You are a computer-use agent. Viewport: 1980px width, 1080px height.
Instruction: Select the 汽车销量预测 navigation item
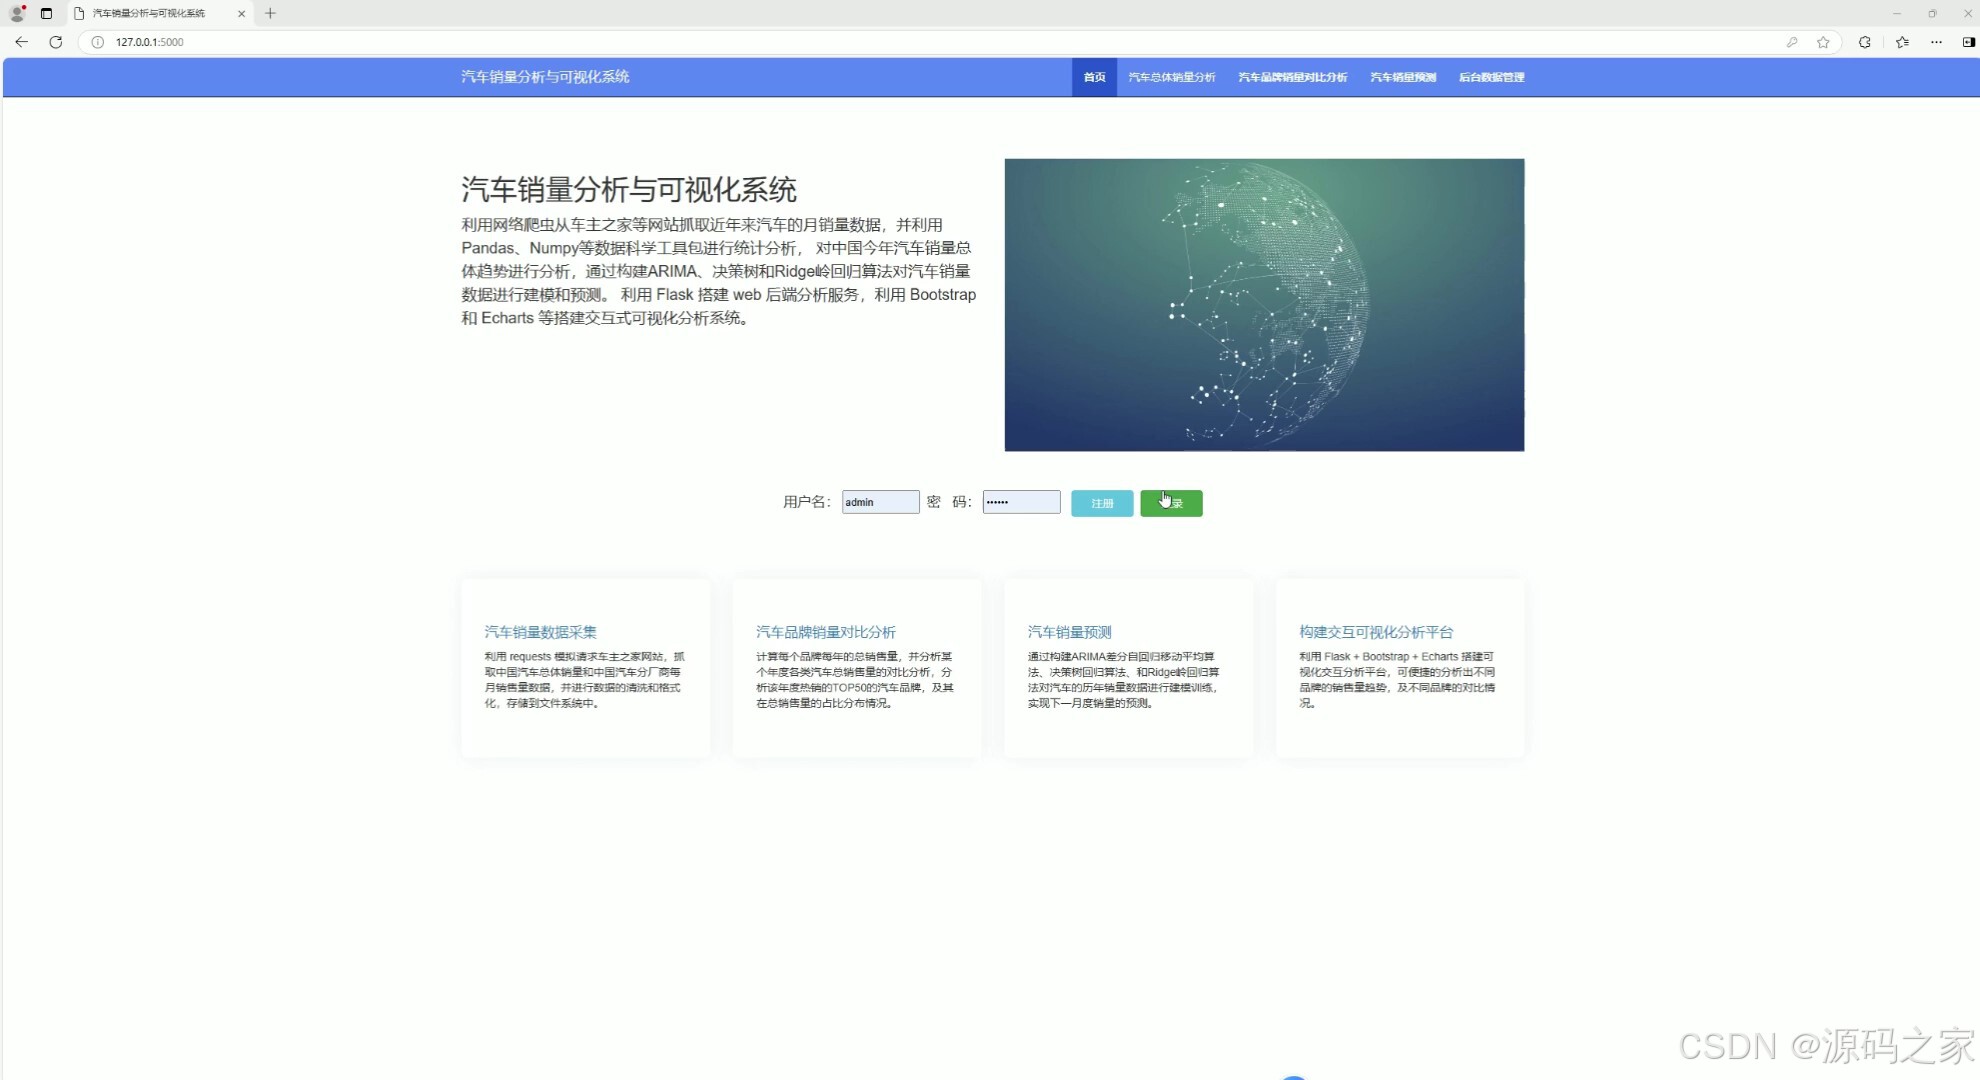1402,77
